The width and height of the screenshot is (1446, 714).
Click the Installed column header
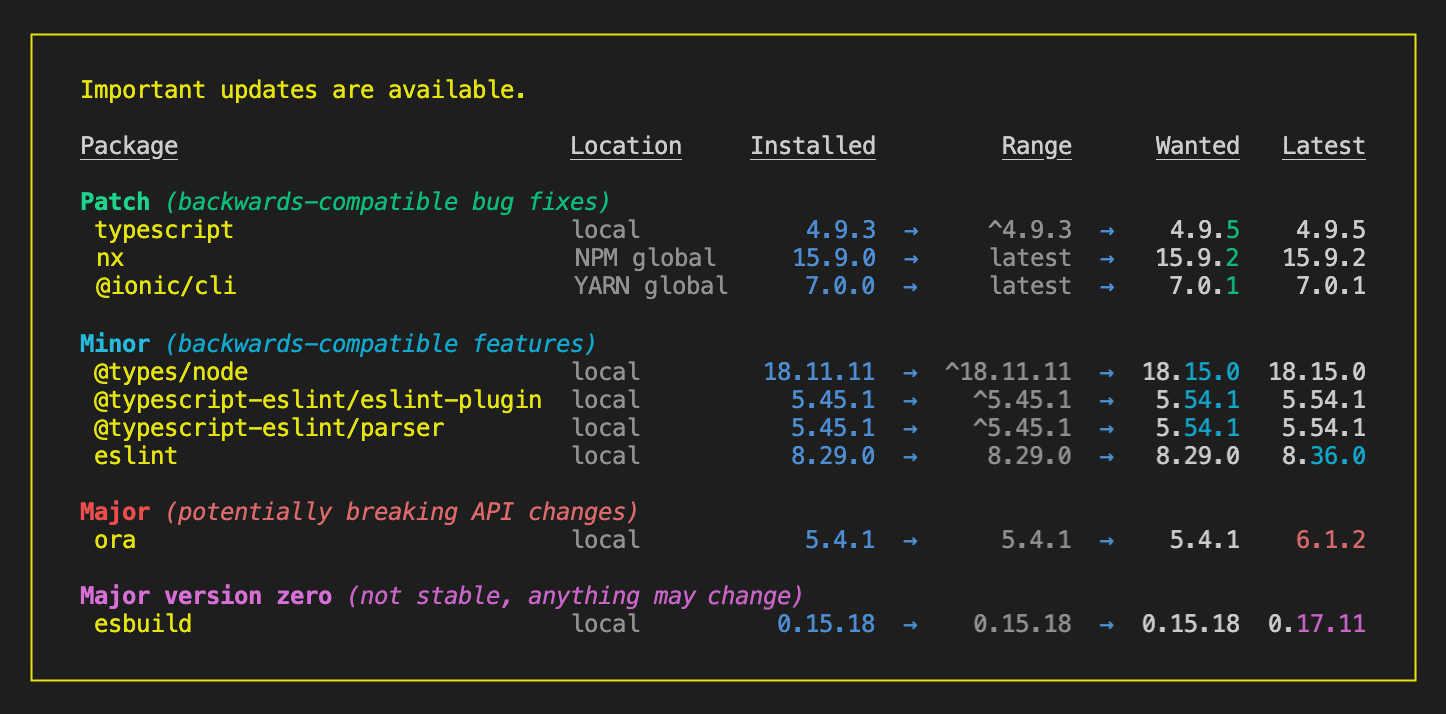(x=812, y=145)
